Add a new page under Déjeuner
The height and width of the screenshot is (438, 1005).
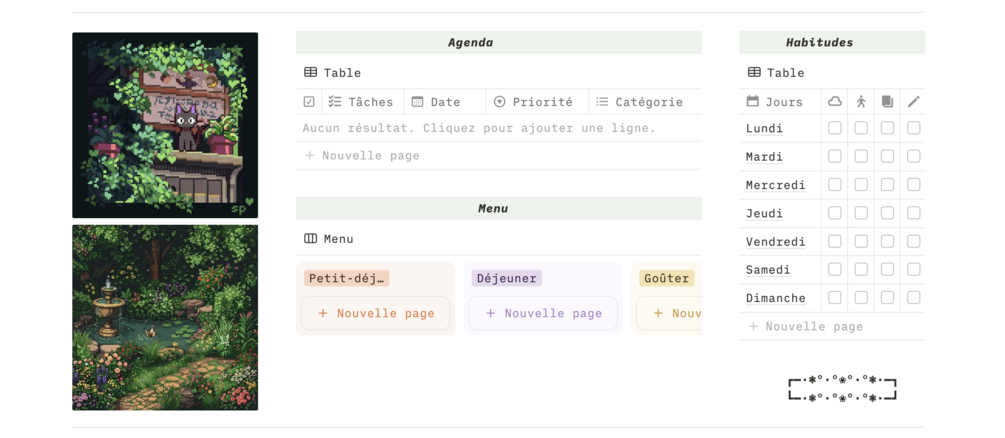tap(543, 313)
